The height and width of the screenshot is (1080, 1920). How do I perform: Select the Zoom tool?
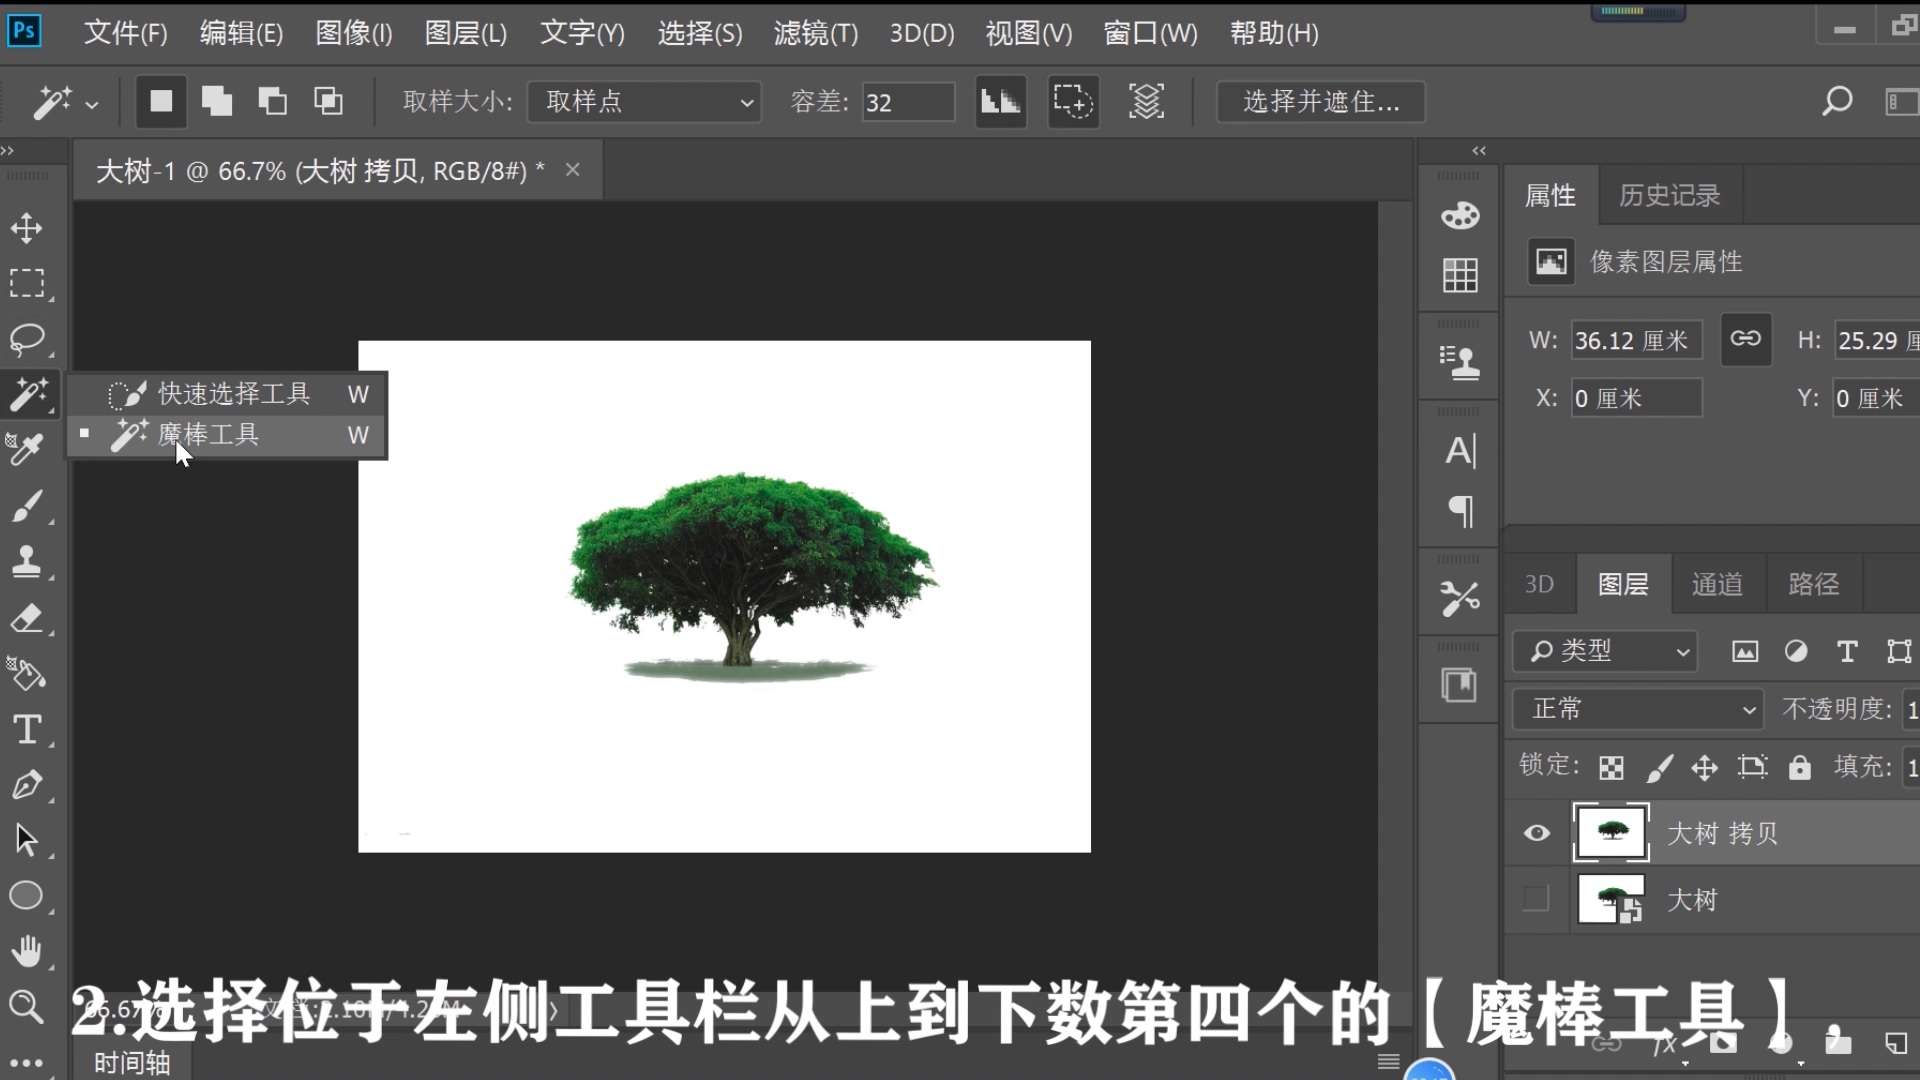tap(27, 1006)
